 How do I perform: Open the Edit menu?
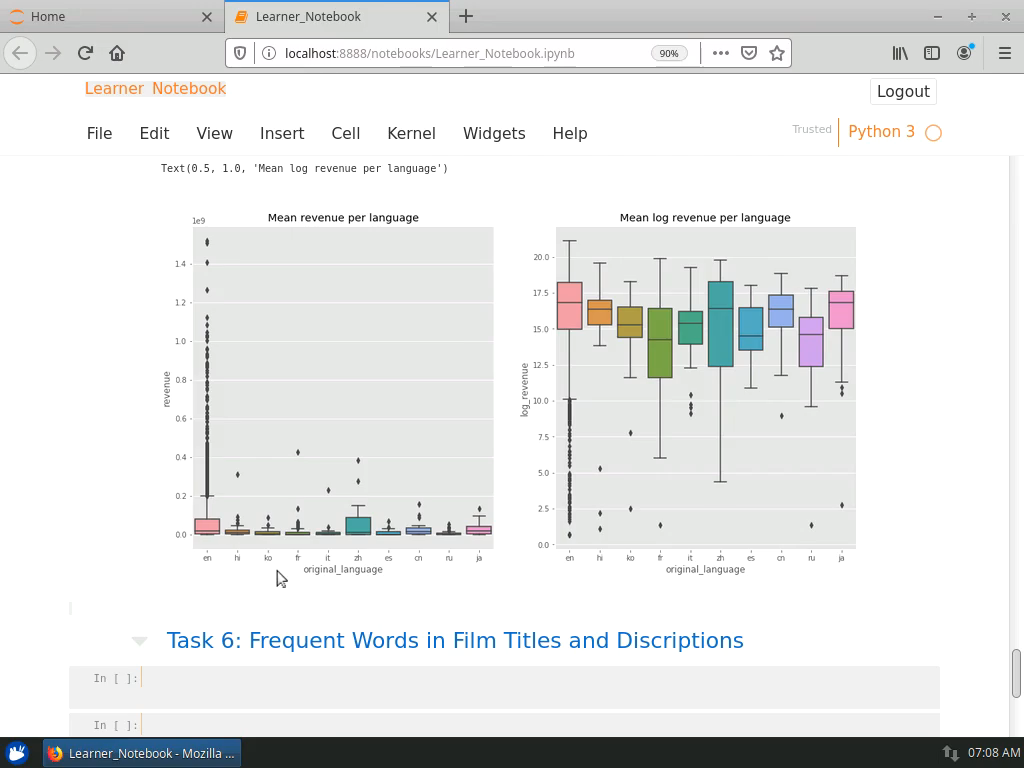pos(154,133)
